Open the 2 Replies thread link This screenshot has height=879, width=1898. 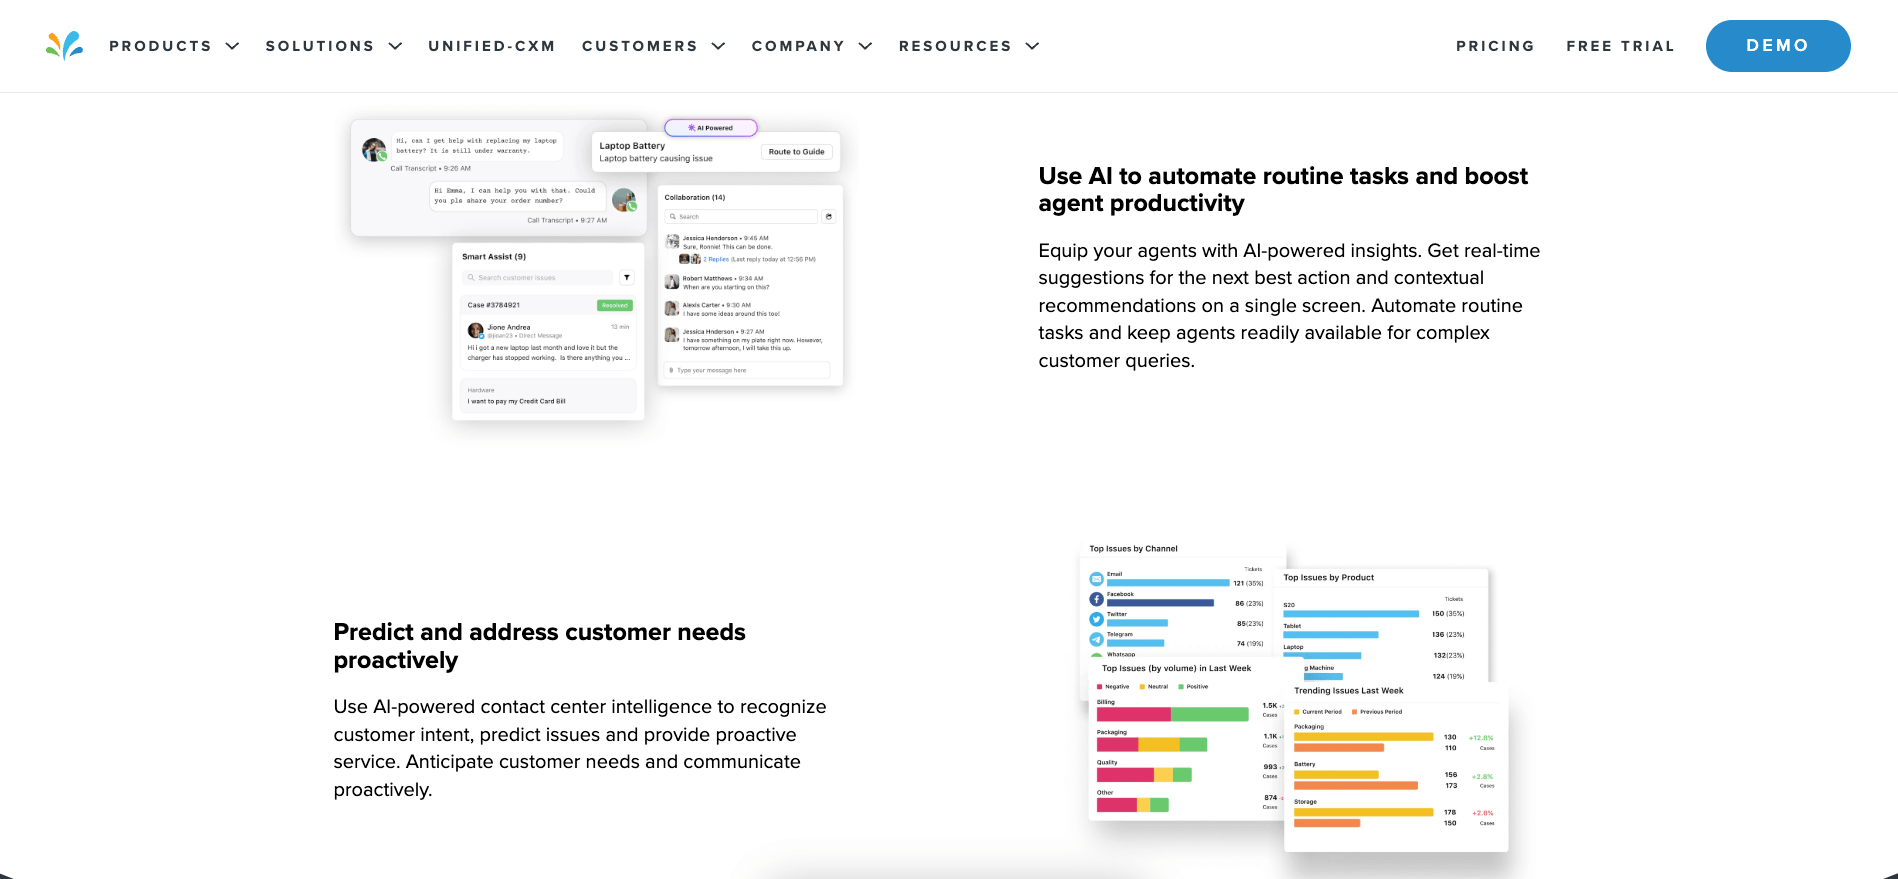click(x=718, y=259)
